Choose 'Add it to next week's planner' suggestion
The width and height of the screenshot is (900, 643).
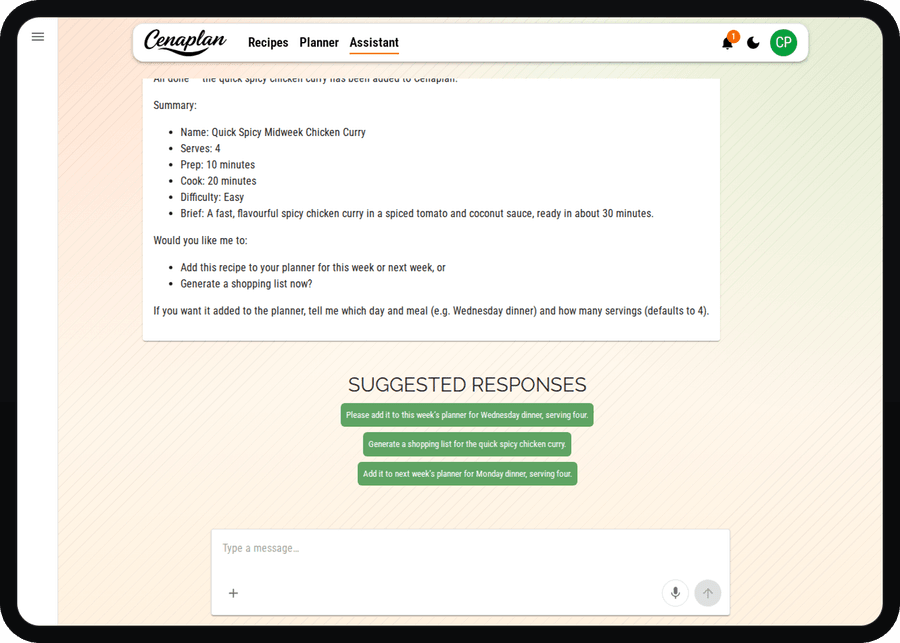coord(467,474)
